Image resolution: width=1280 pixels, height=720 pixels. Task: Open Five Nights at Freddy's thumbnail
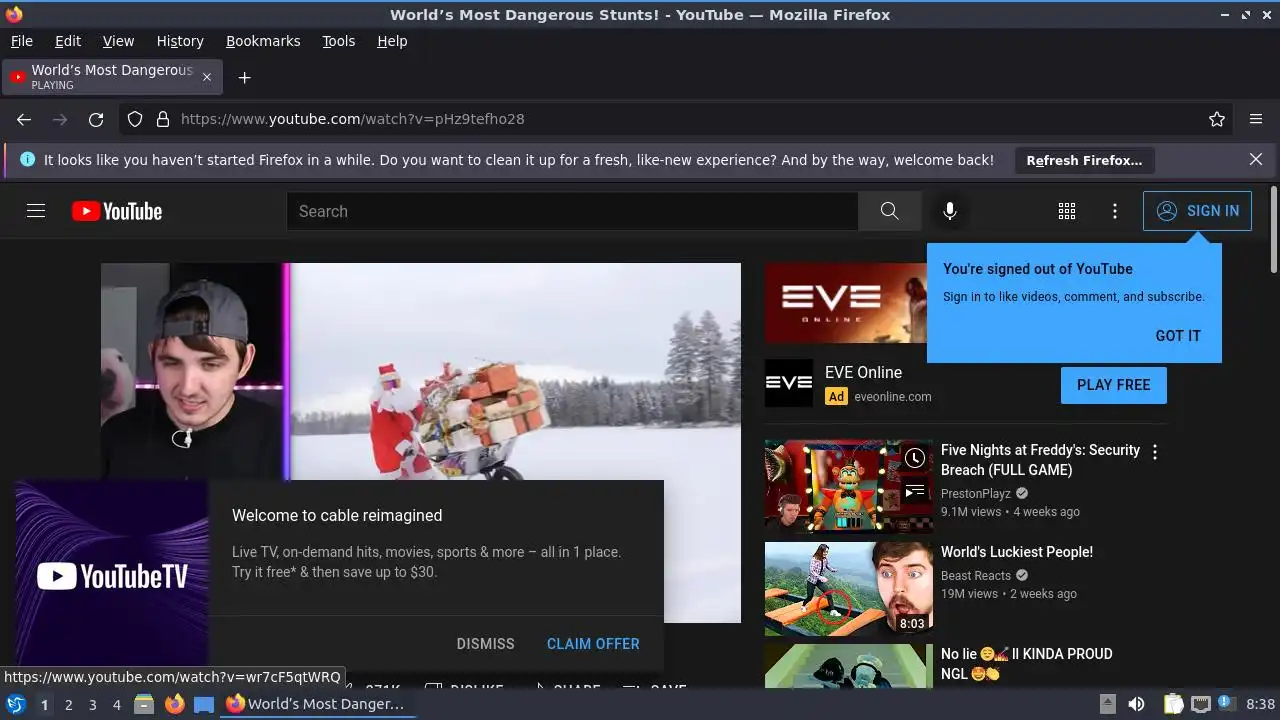click(x=849, y=487)
